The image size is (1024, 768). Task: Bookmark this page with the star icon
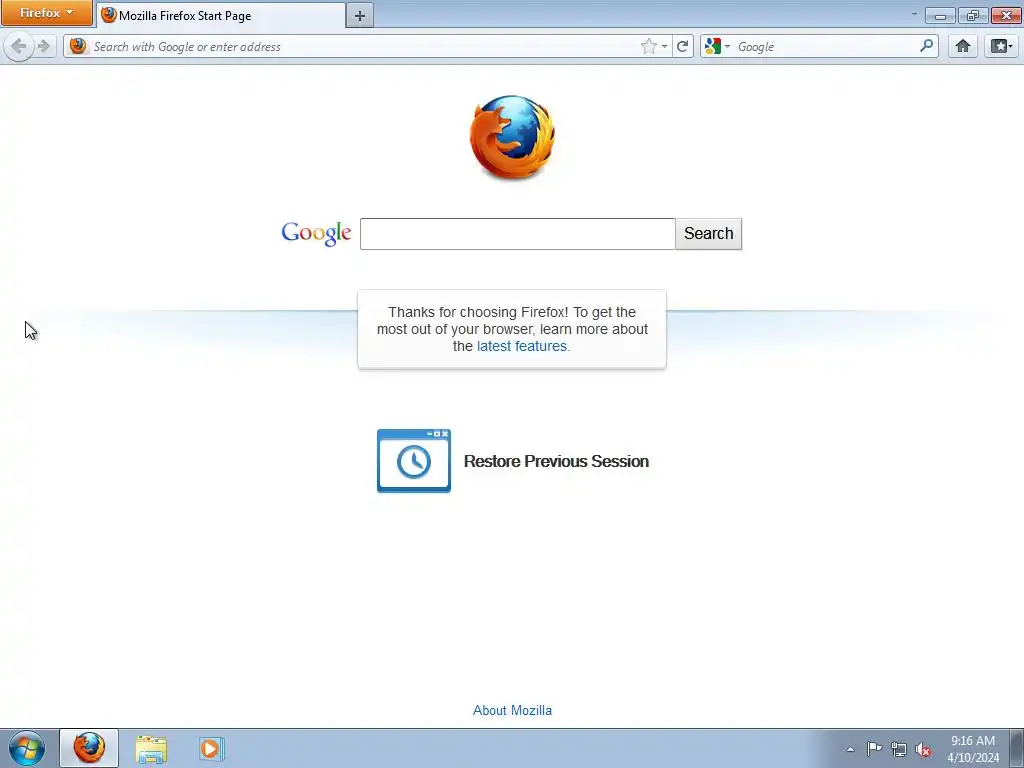[x=648, y=46]
